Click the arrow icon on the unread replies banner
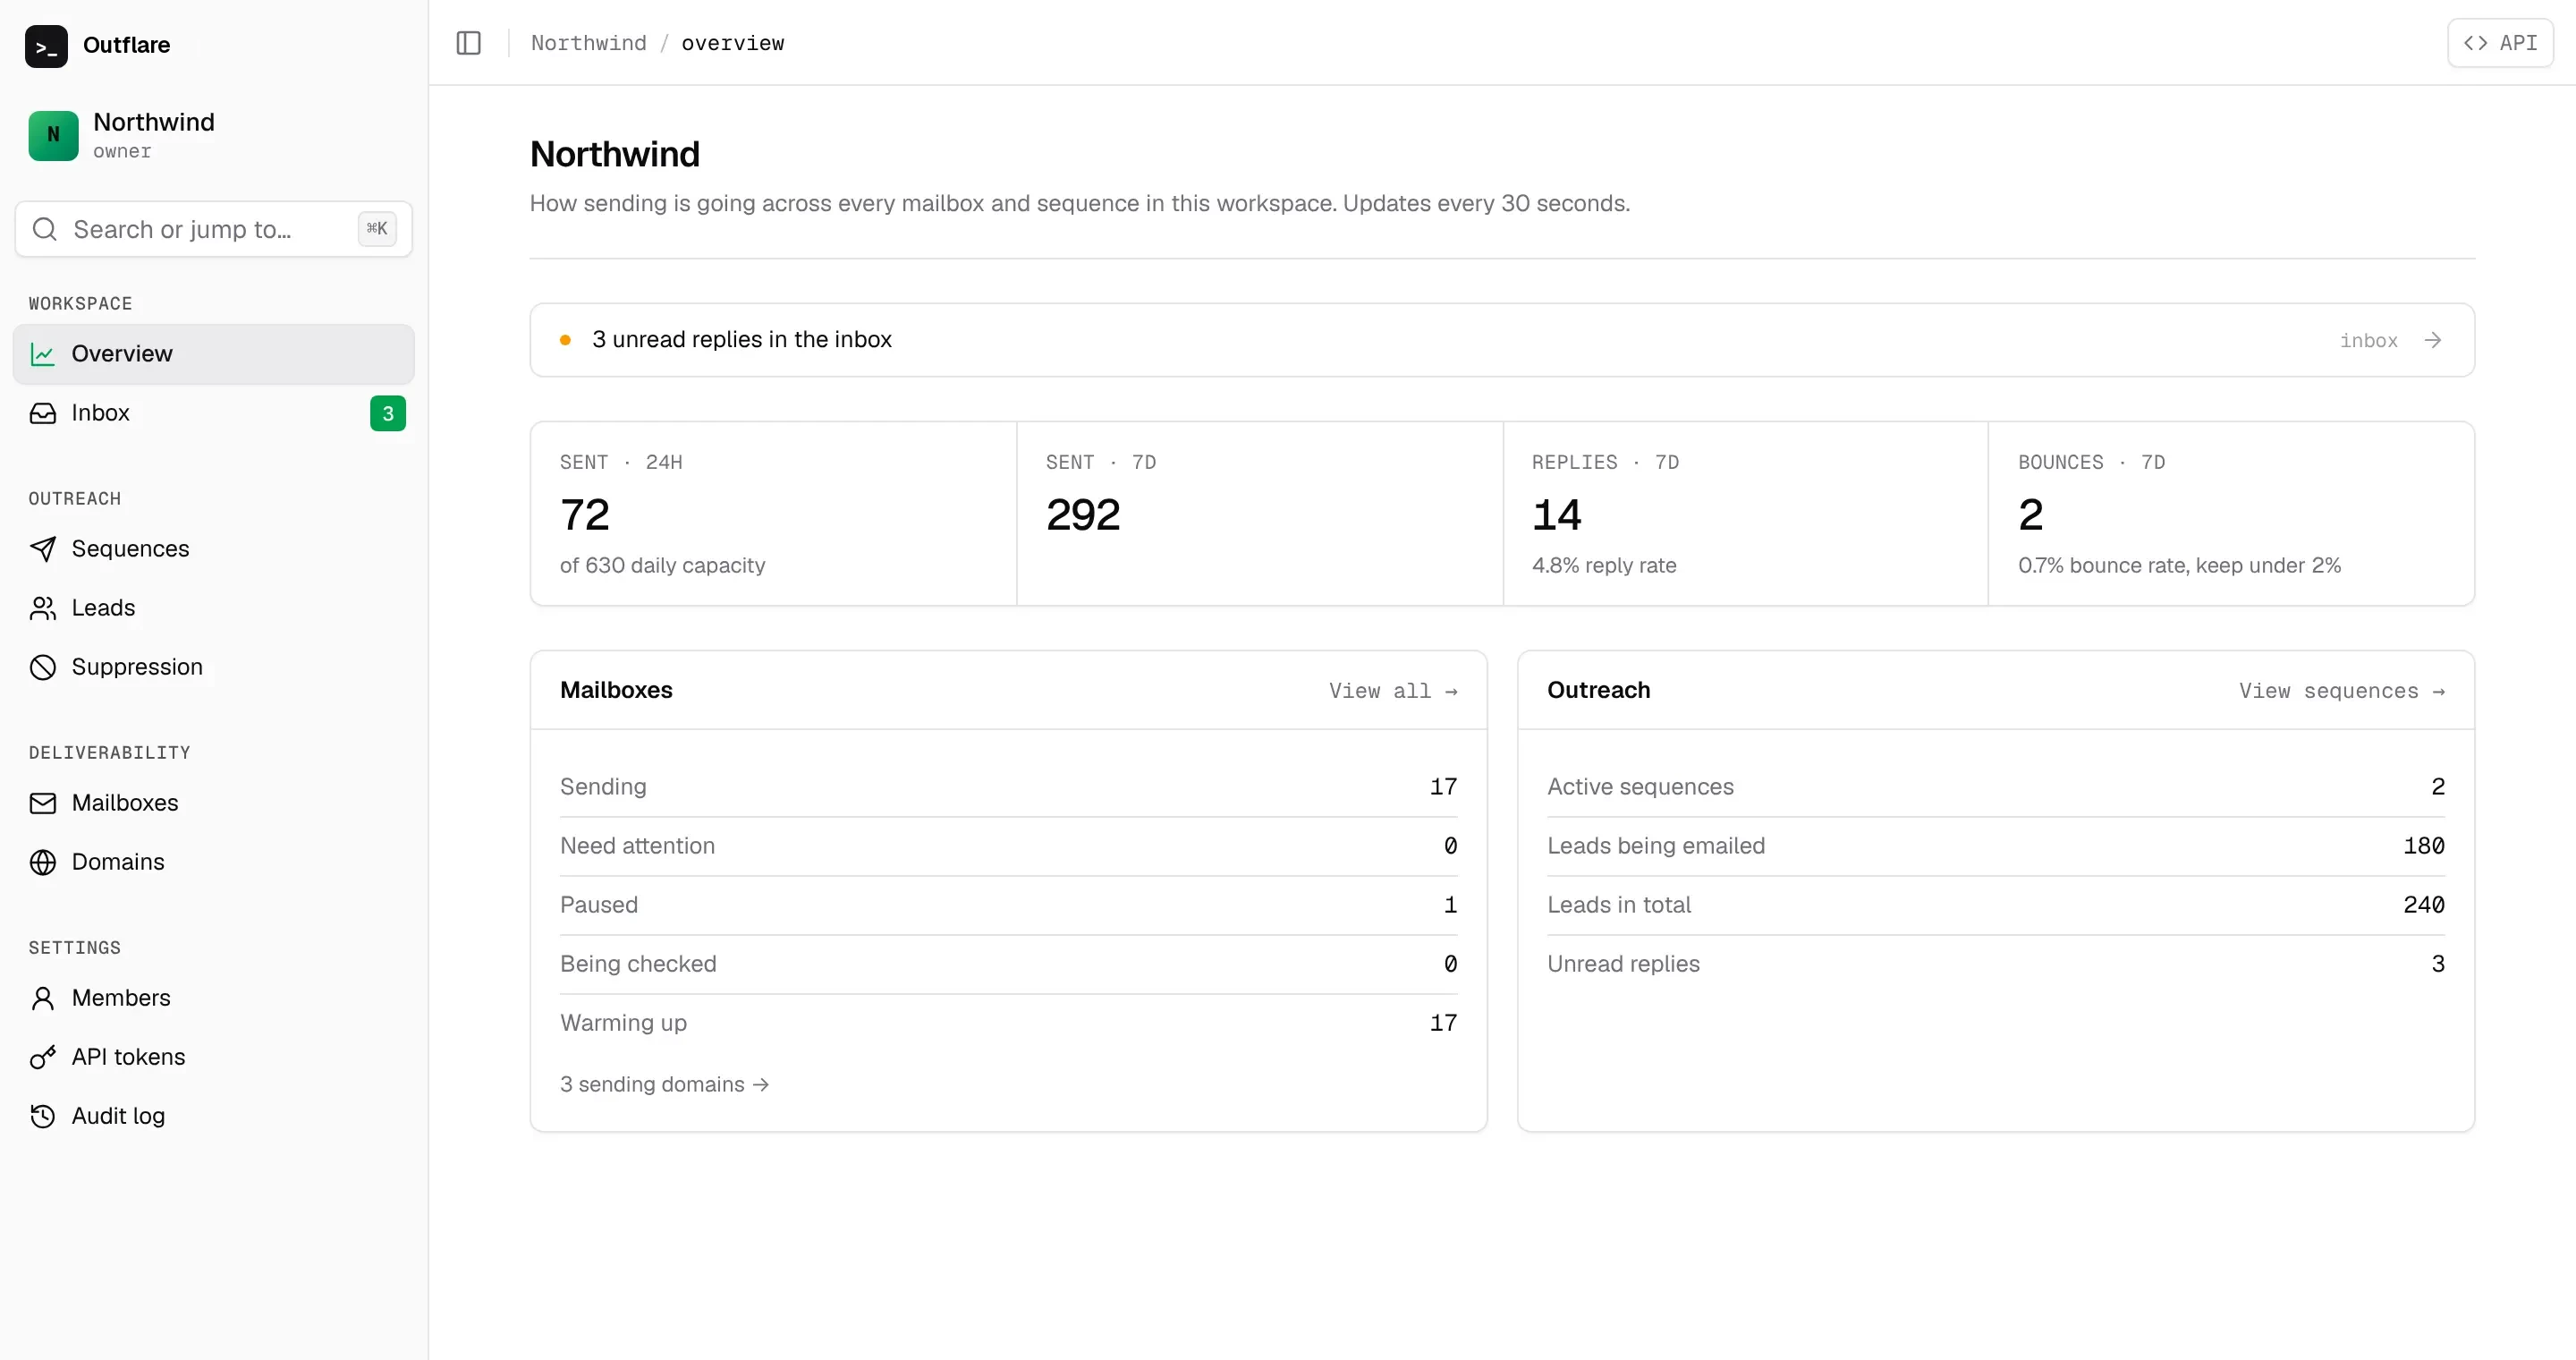Image resolution: width=2576 pixels, height=1360 pixels. pyautogui.click(x=2433, y=340)
